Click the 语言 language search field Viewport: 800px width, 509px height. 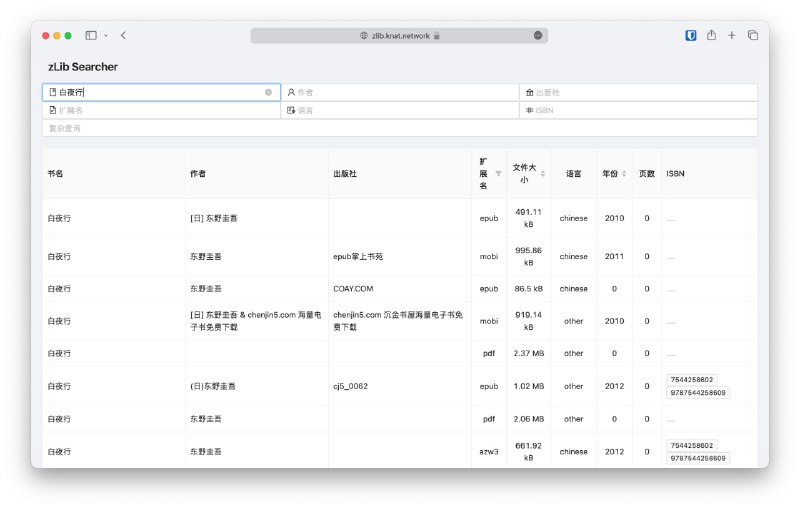coord(400,110)
